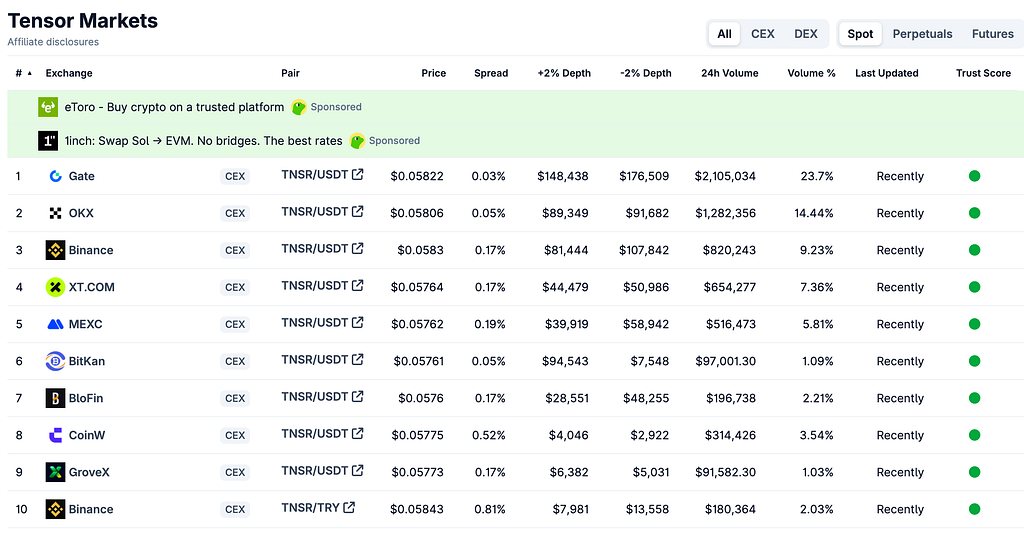Click the OKX exchange logo icon
1024x534 pixels.
click(56, 213)
